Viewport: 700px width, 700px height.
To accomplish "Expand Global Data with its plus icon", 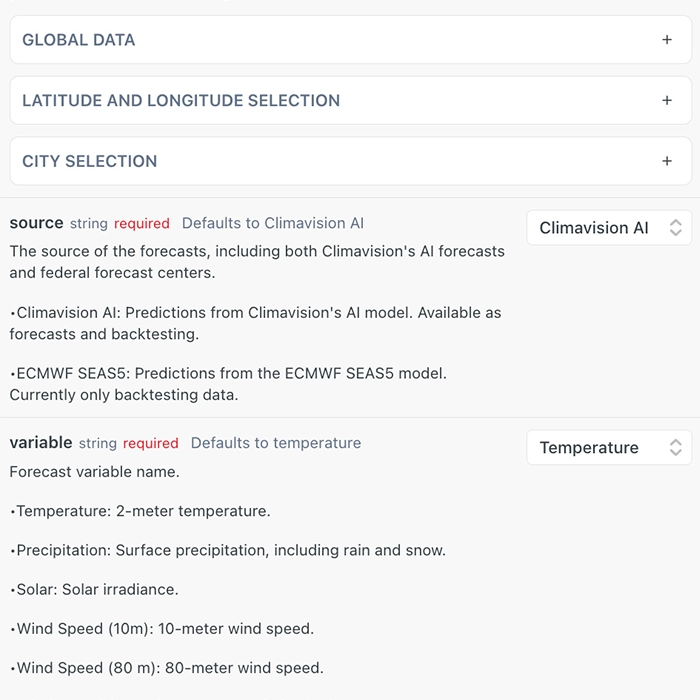I will pyautogui.click(x=667, y=40).
